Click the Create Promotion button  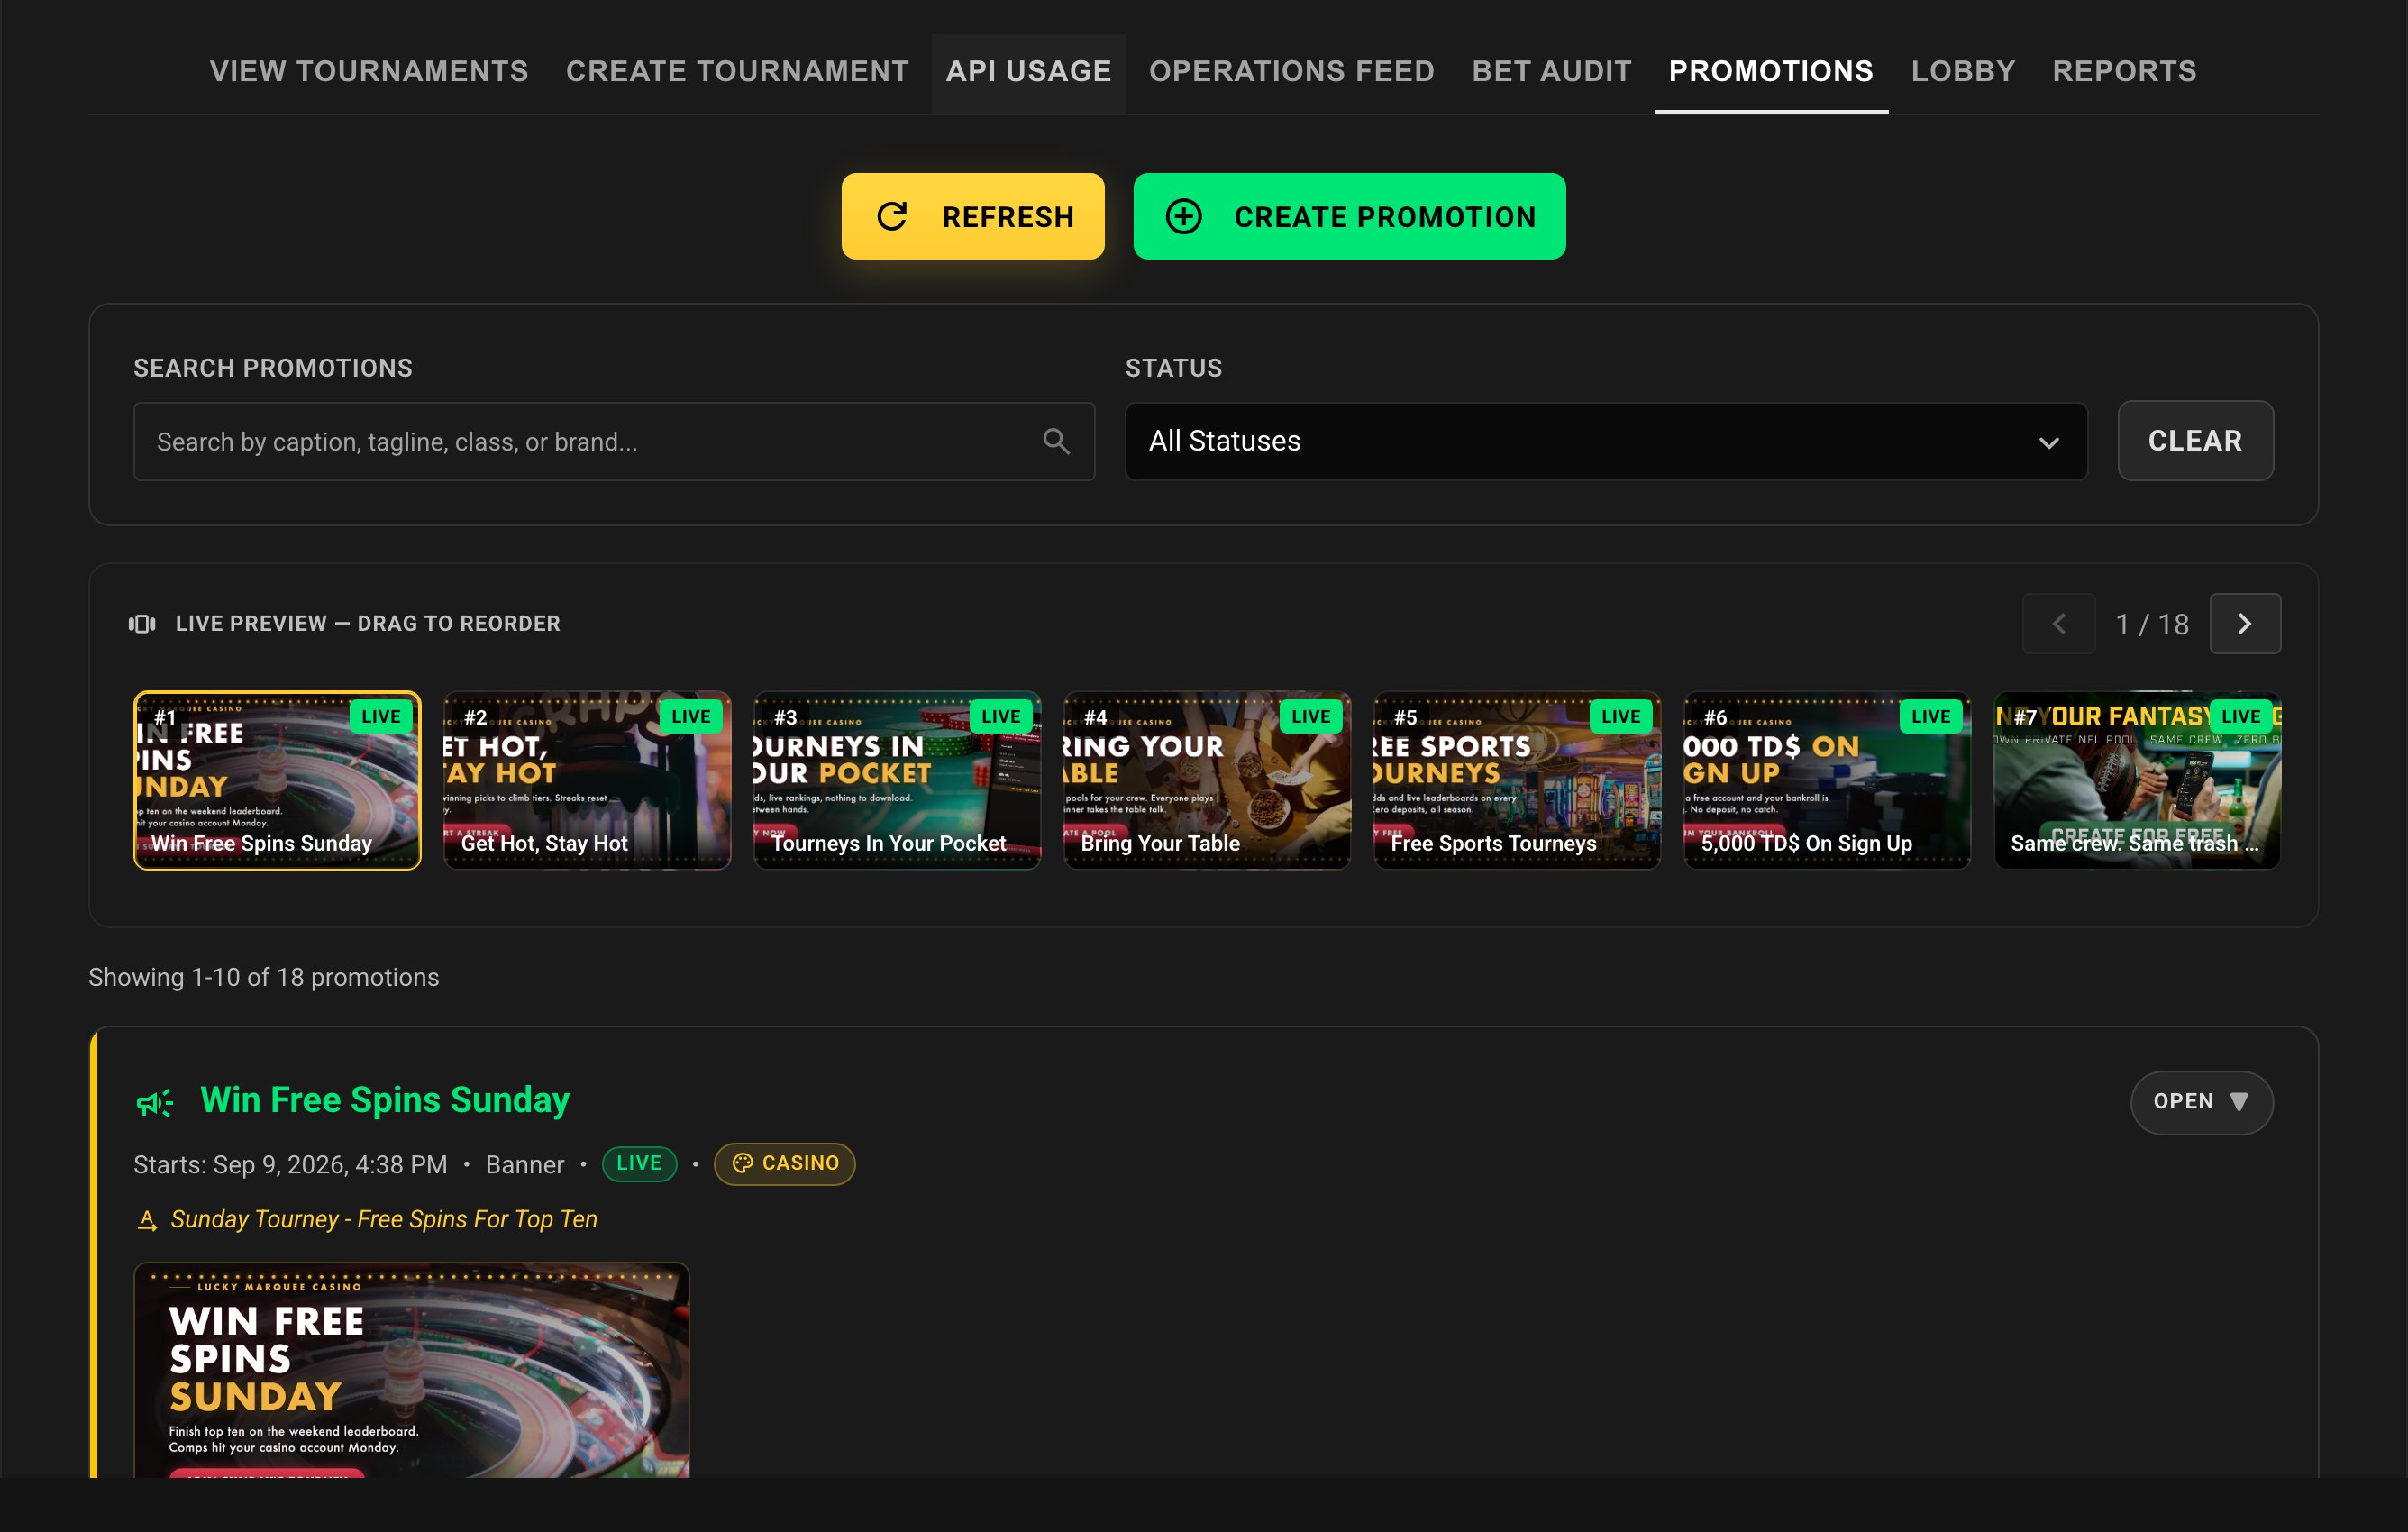(1349, 216)
